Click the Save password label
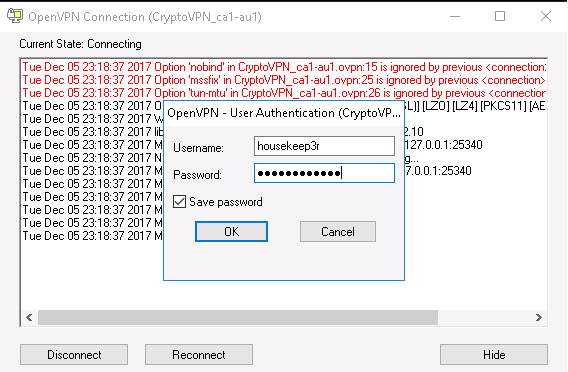The width and height of the screenshot is (568, 372). (226, 202)
